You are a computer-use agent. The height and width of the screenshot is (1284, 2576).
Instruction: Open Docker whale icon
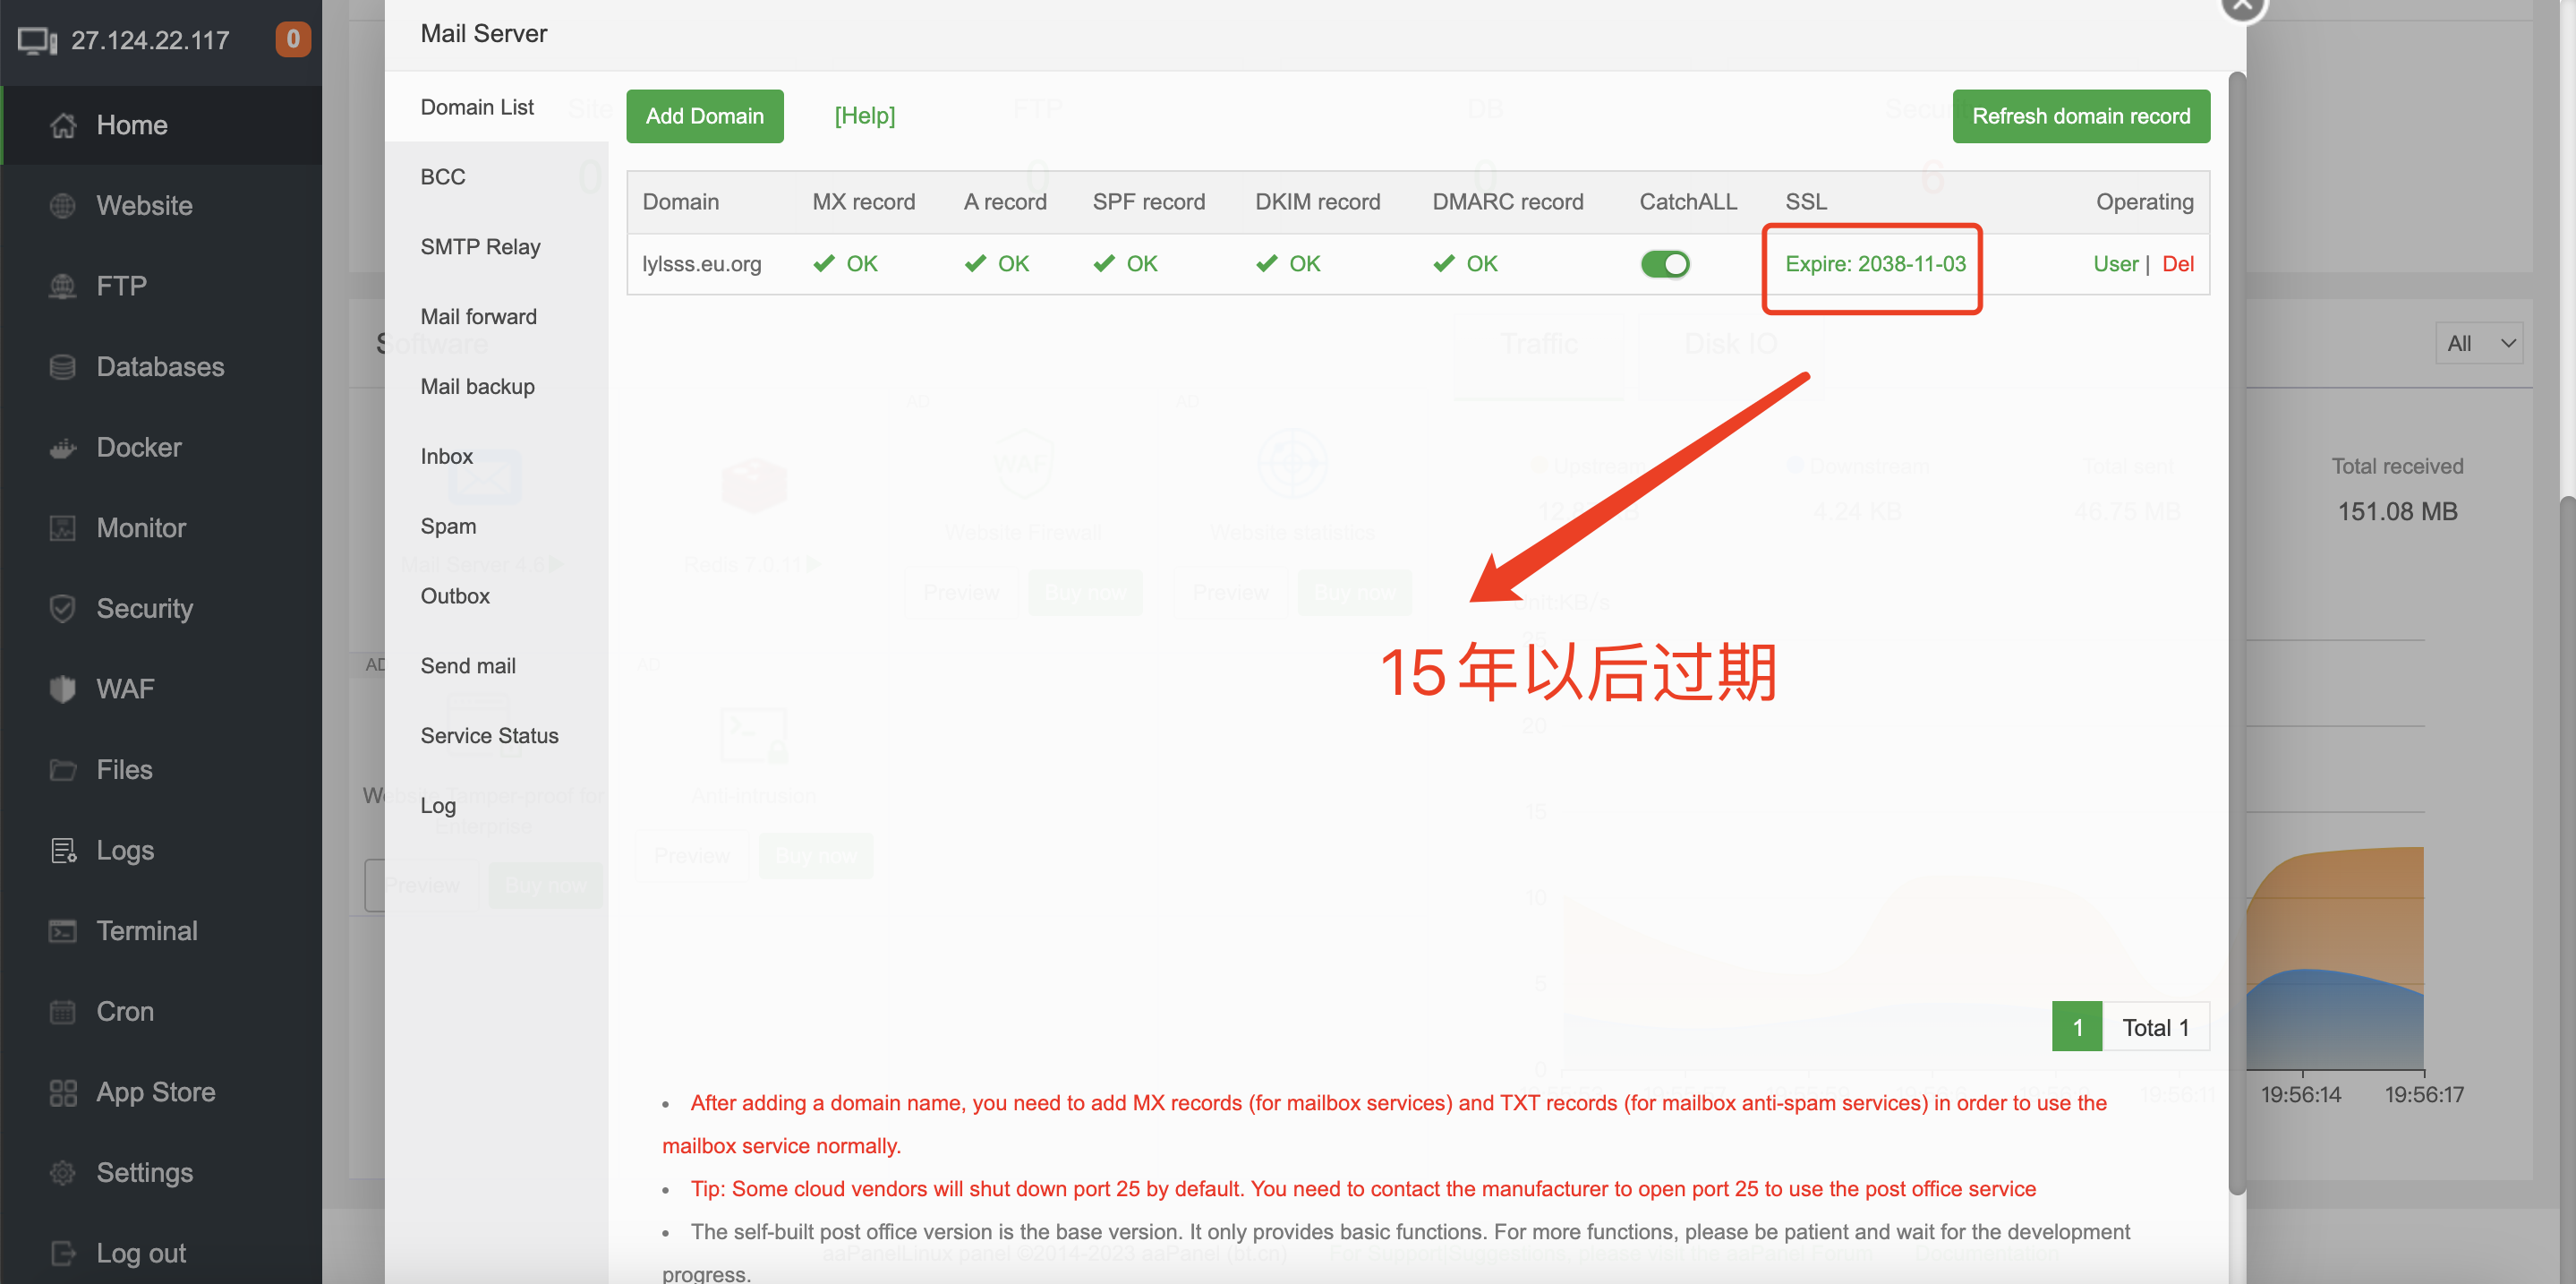pos(63,448)
